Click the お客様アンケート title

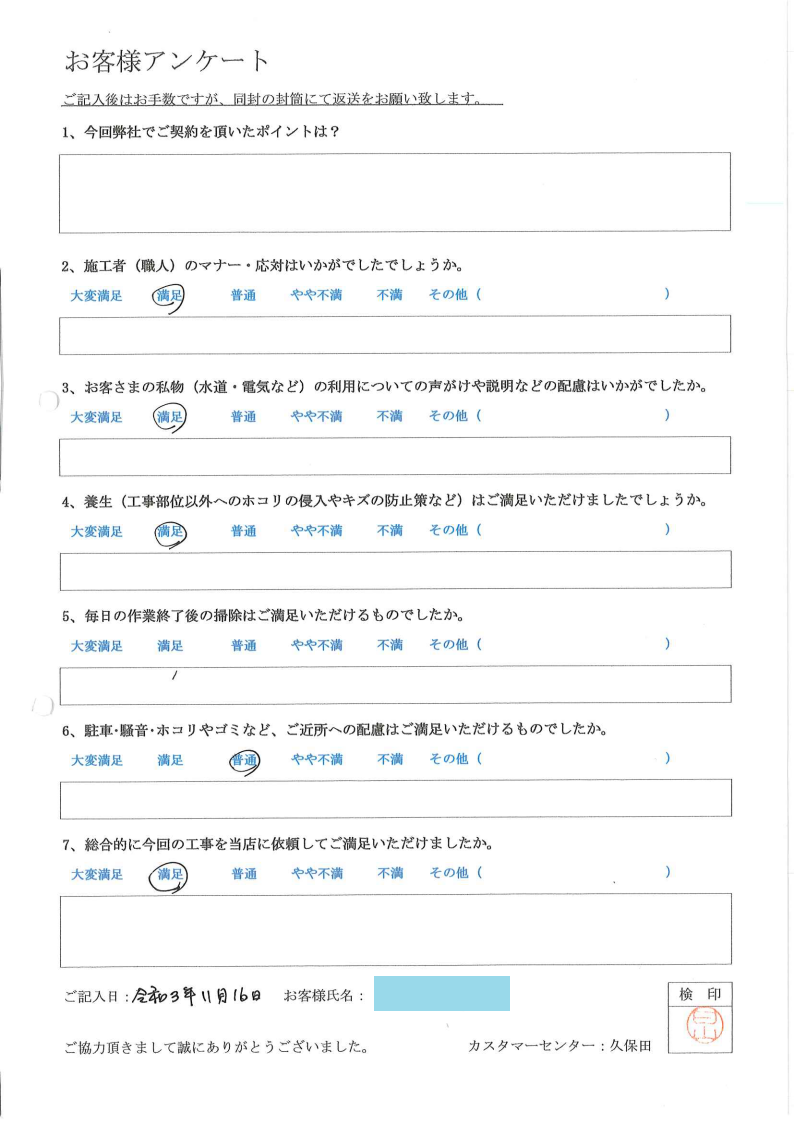(x=167, y=61)
